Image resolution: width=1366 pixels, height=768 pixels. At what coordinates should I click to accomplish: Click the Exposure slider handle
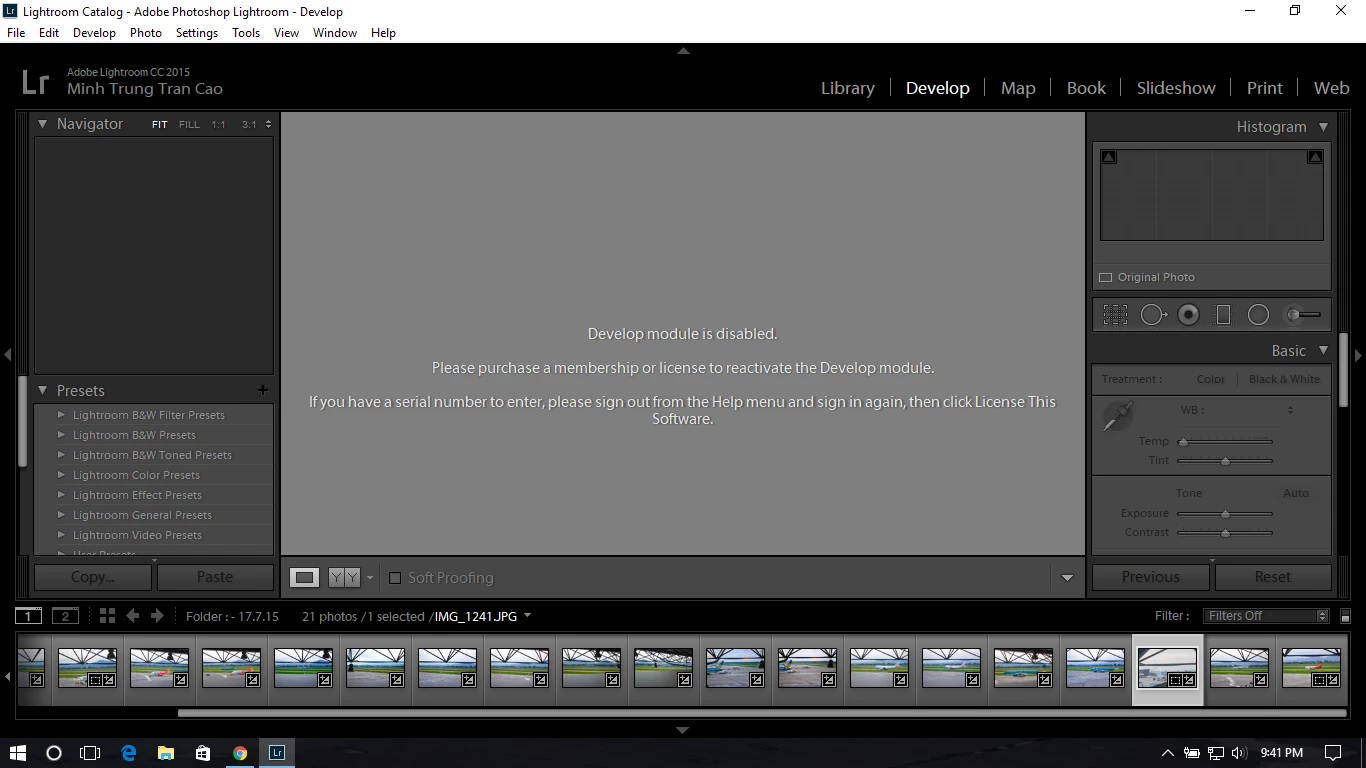click(x=1225, y=514)
